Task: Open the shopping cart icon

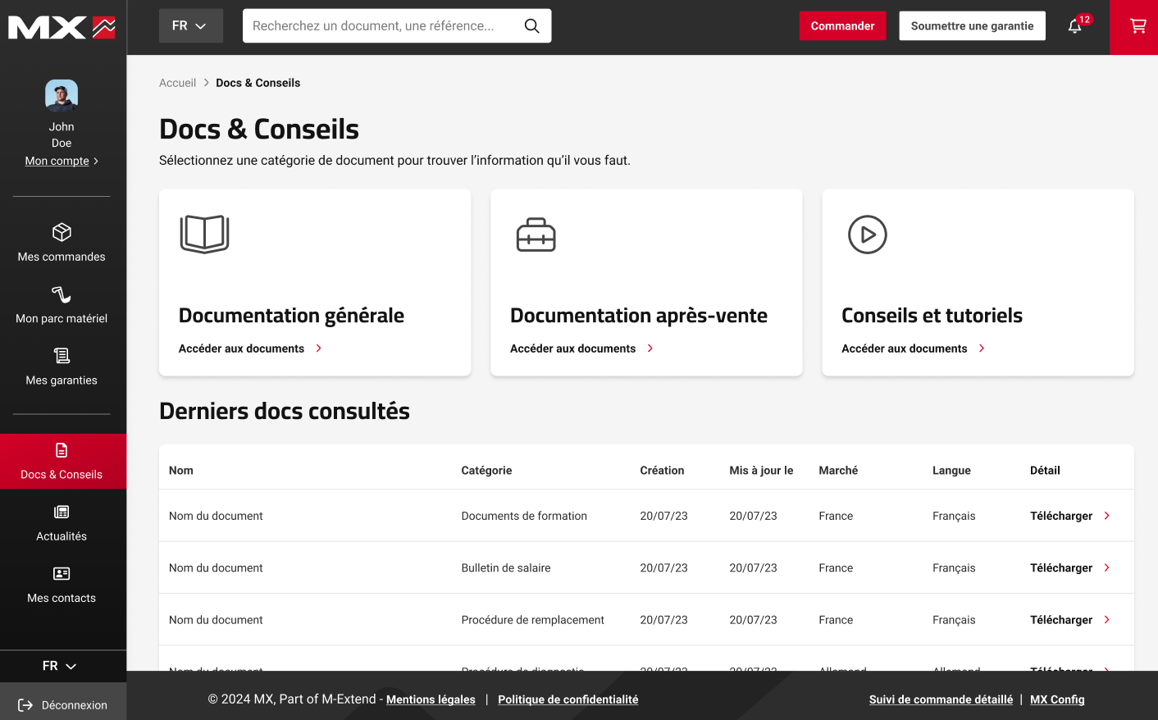Action: pos(1134,27)
